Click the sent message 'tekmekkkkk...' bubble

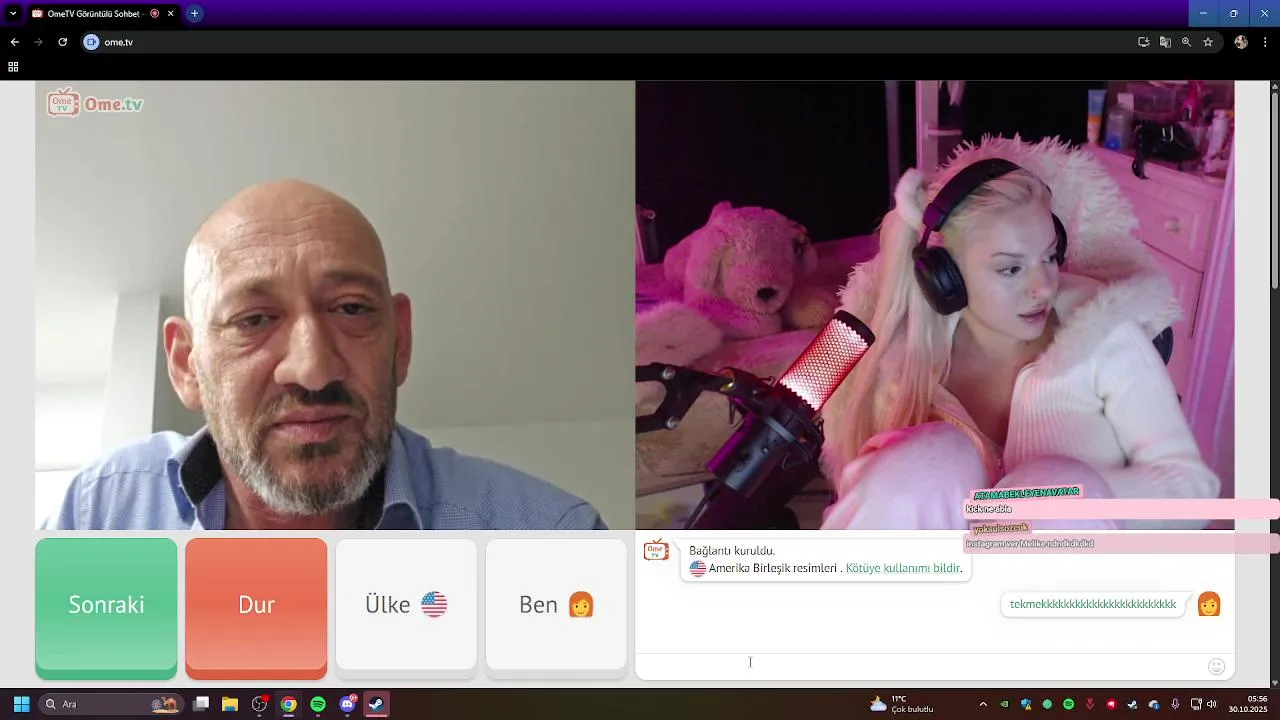tap(1093, 604)
